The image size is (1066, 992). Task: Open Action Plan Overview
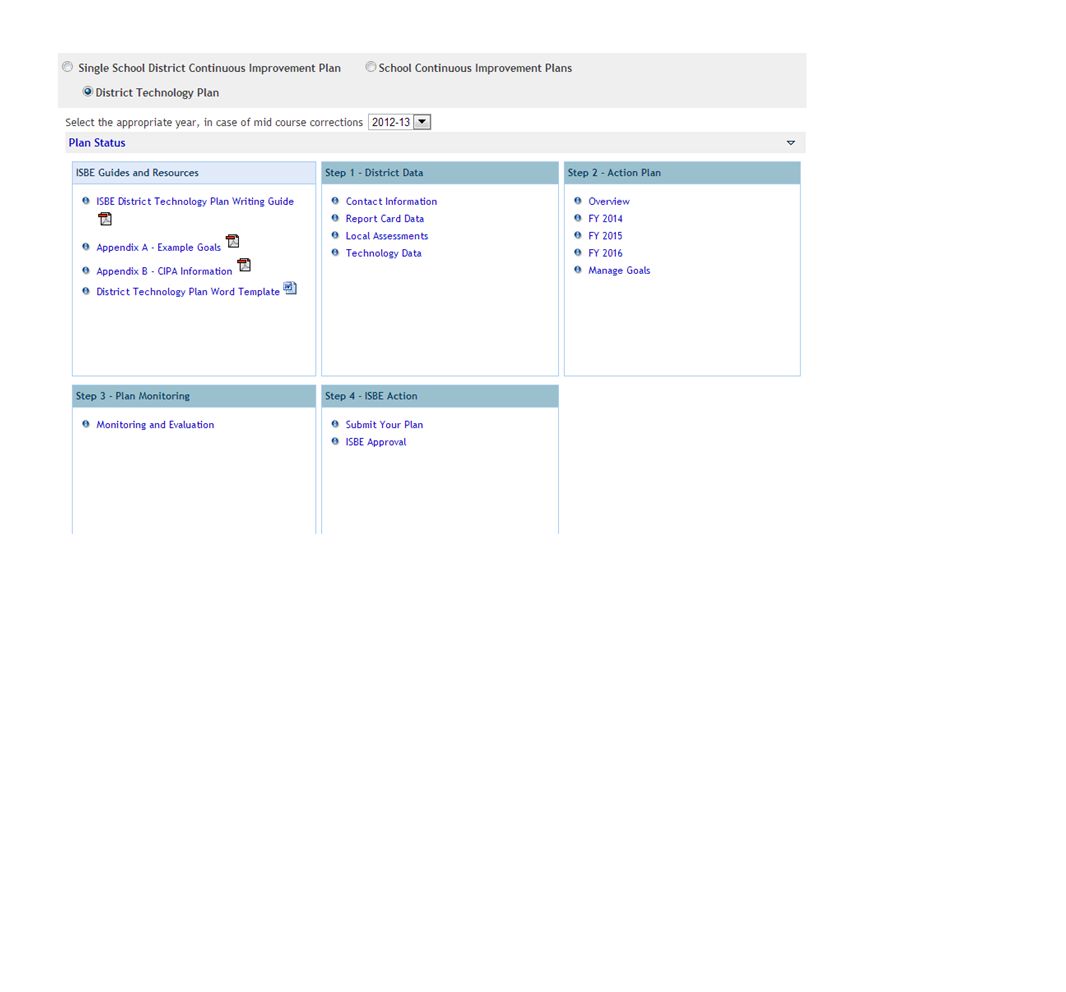pos(608,201)
